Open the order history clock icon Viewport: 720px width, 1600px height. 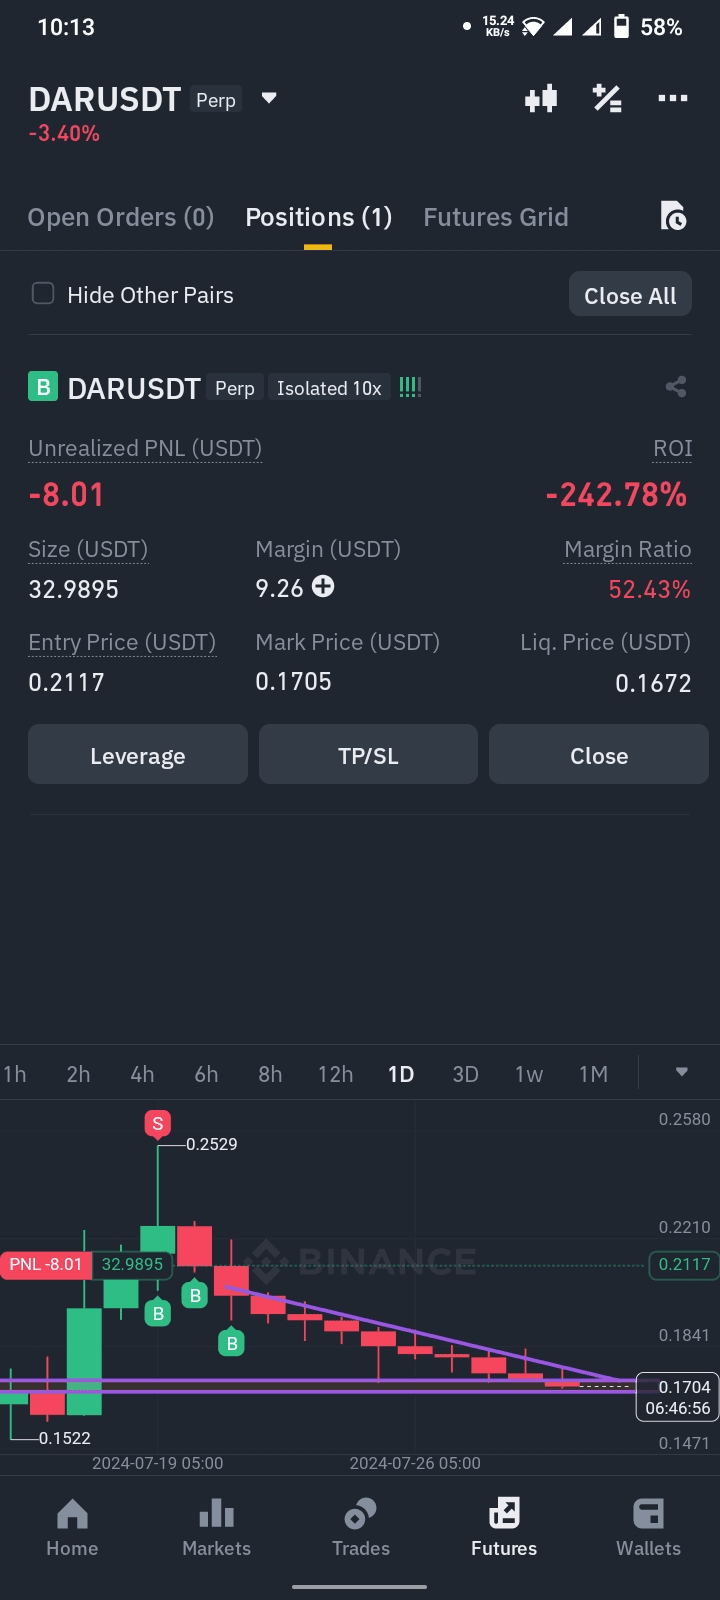[673, 216]
